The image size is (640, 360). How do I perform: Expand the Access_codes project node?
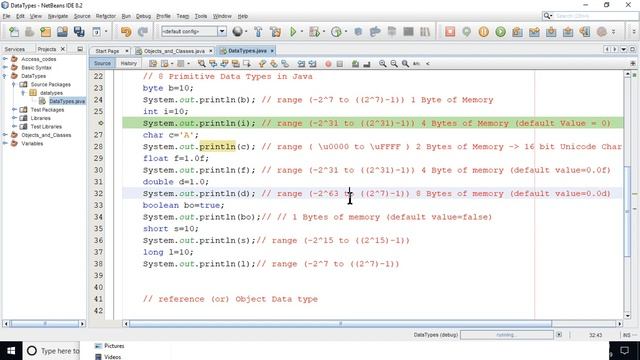[5, 59]
